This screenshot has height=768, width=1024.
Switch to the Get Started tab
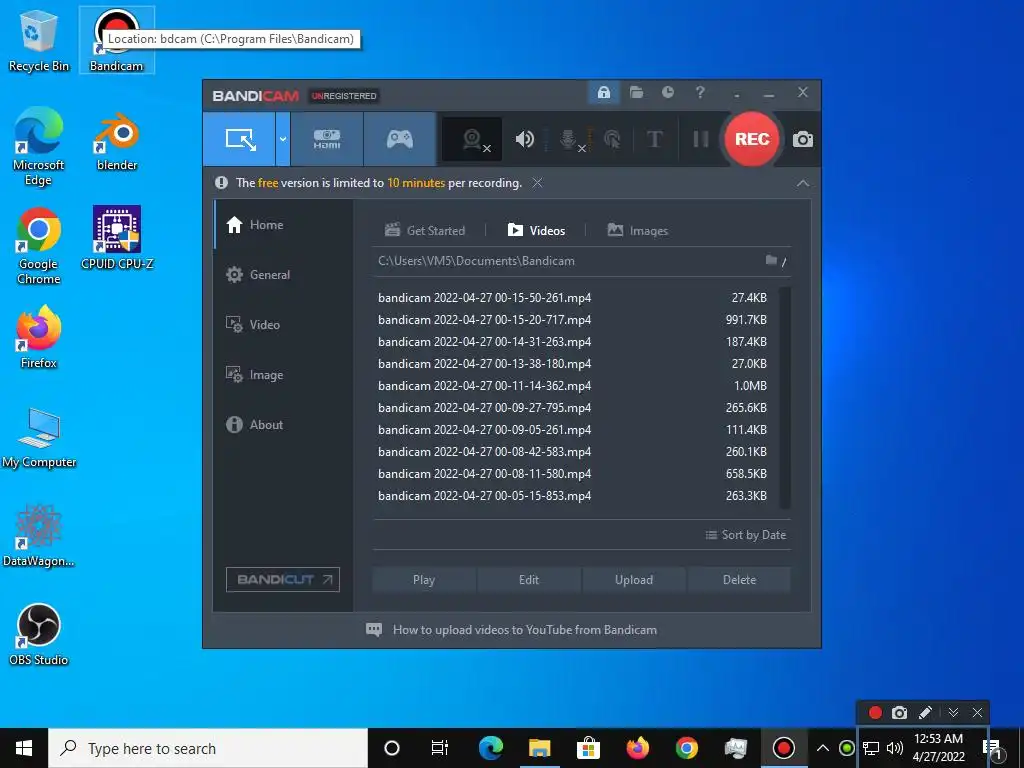coord(425,231)
